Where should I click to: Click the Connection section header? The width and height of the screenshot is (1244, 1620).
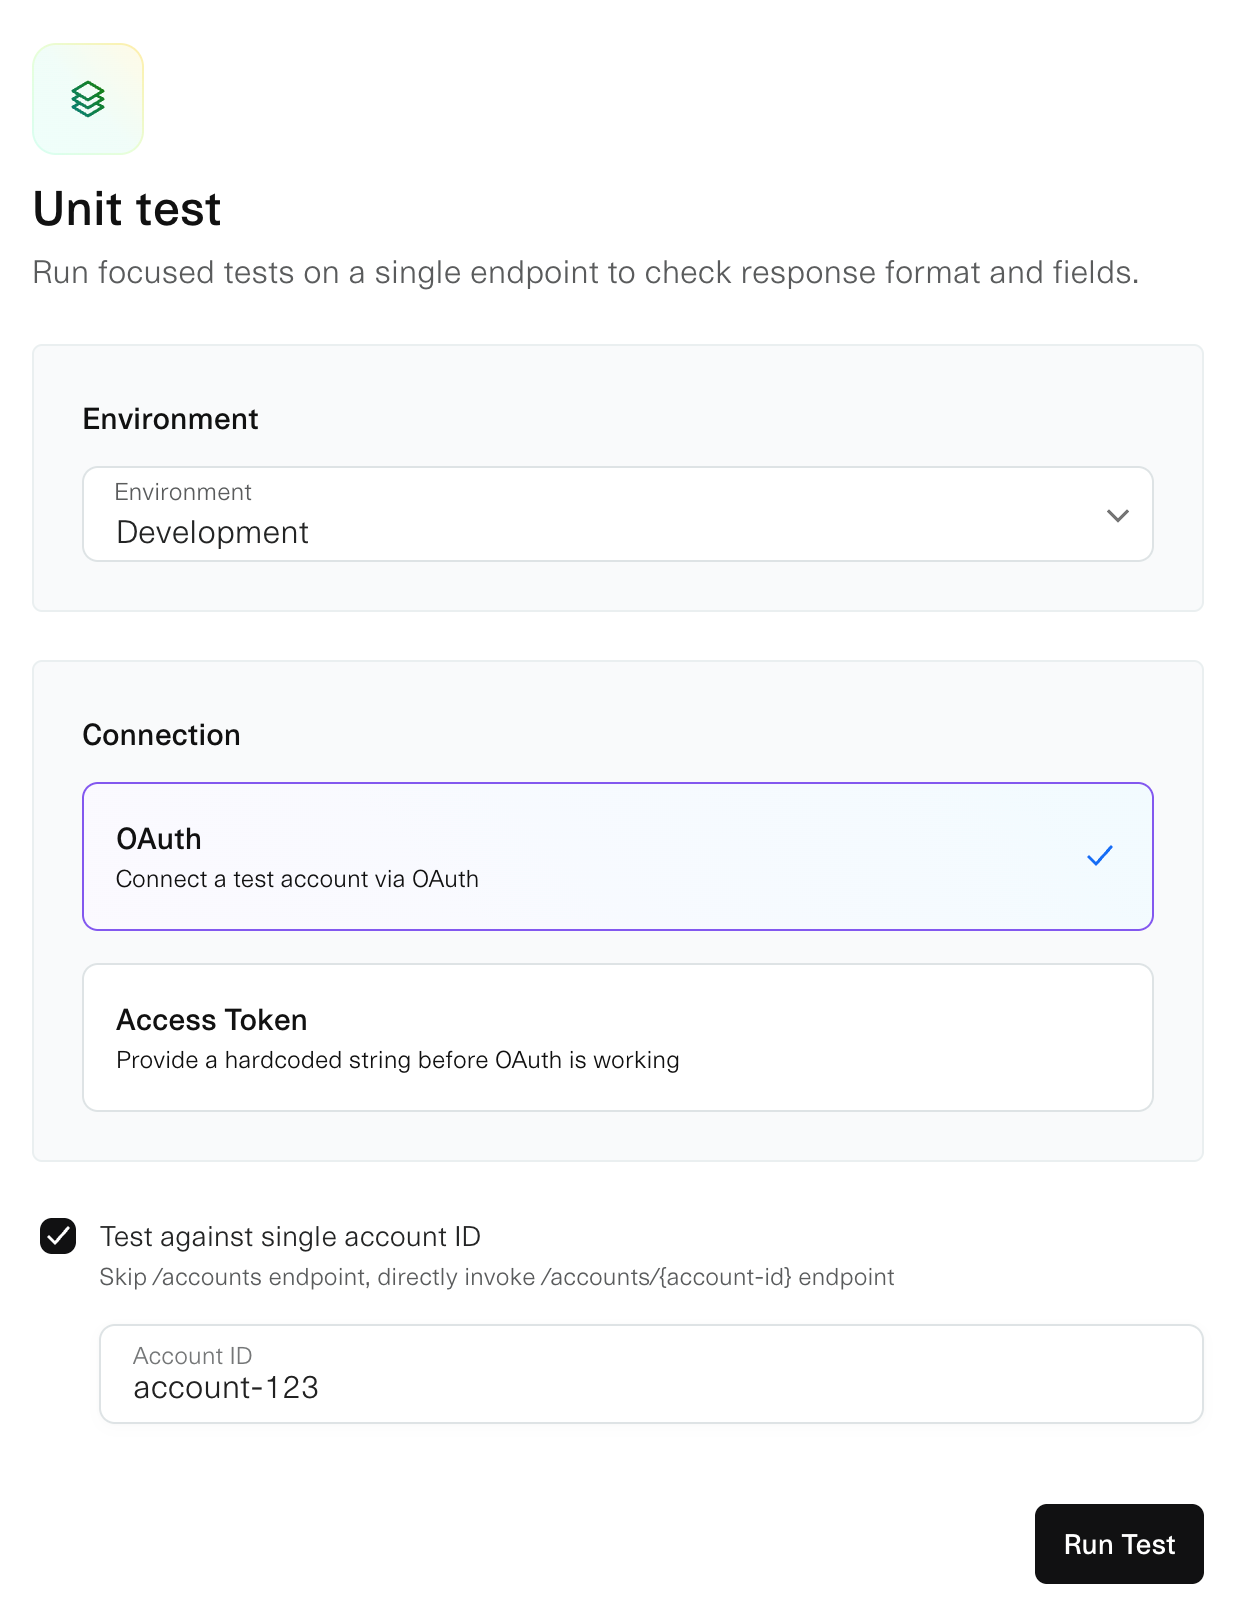(x=162, y=735)
